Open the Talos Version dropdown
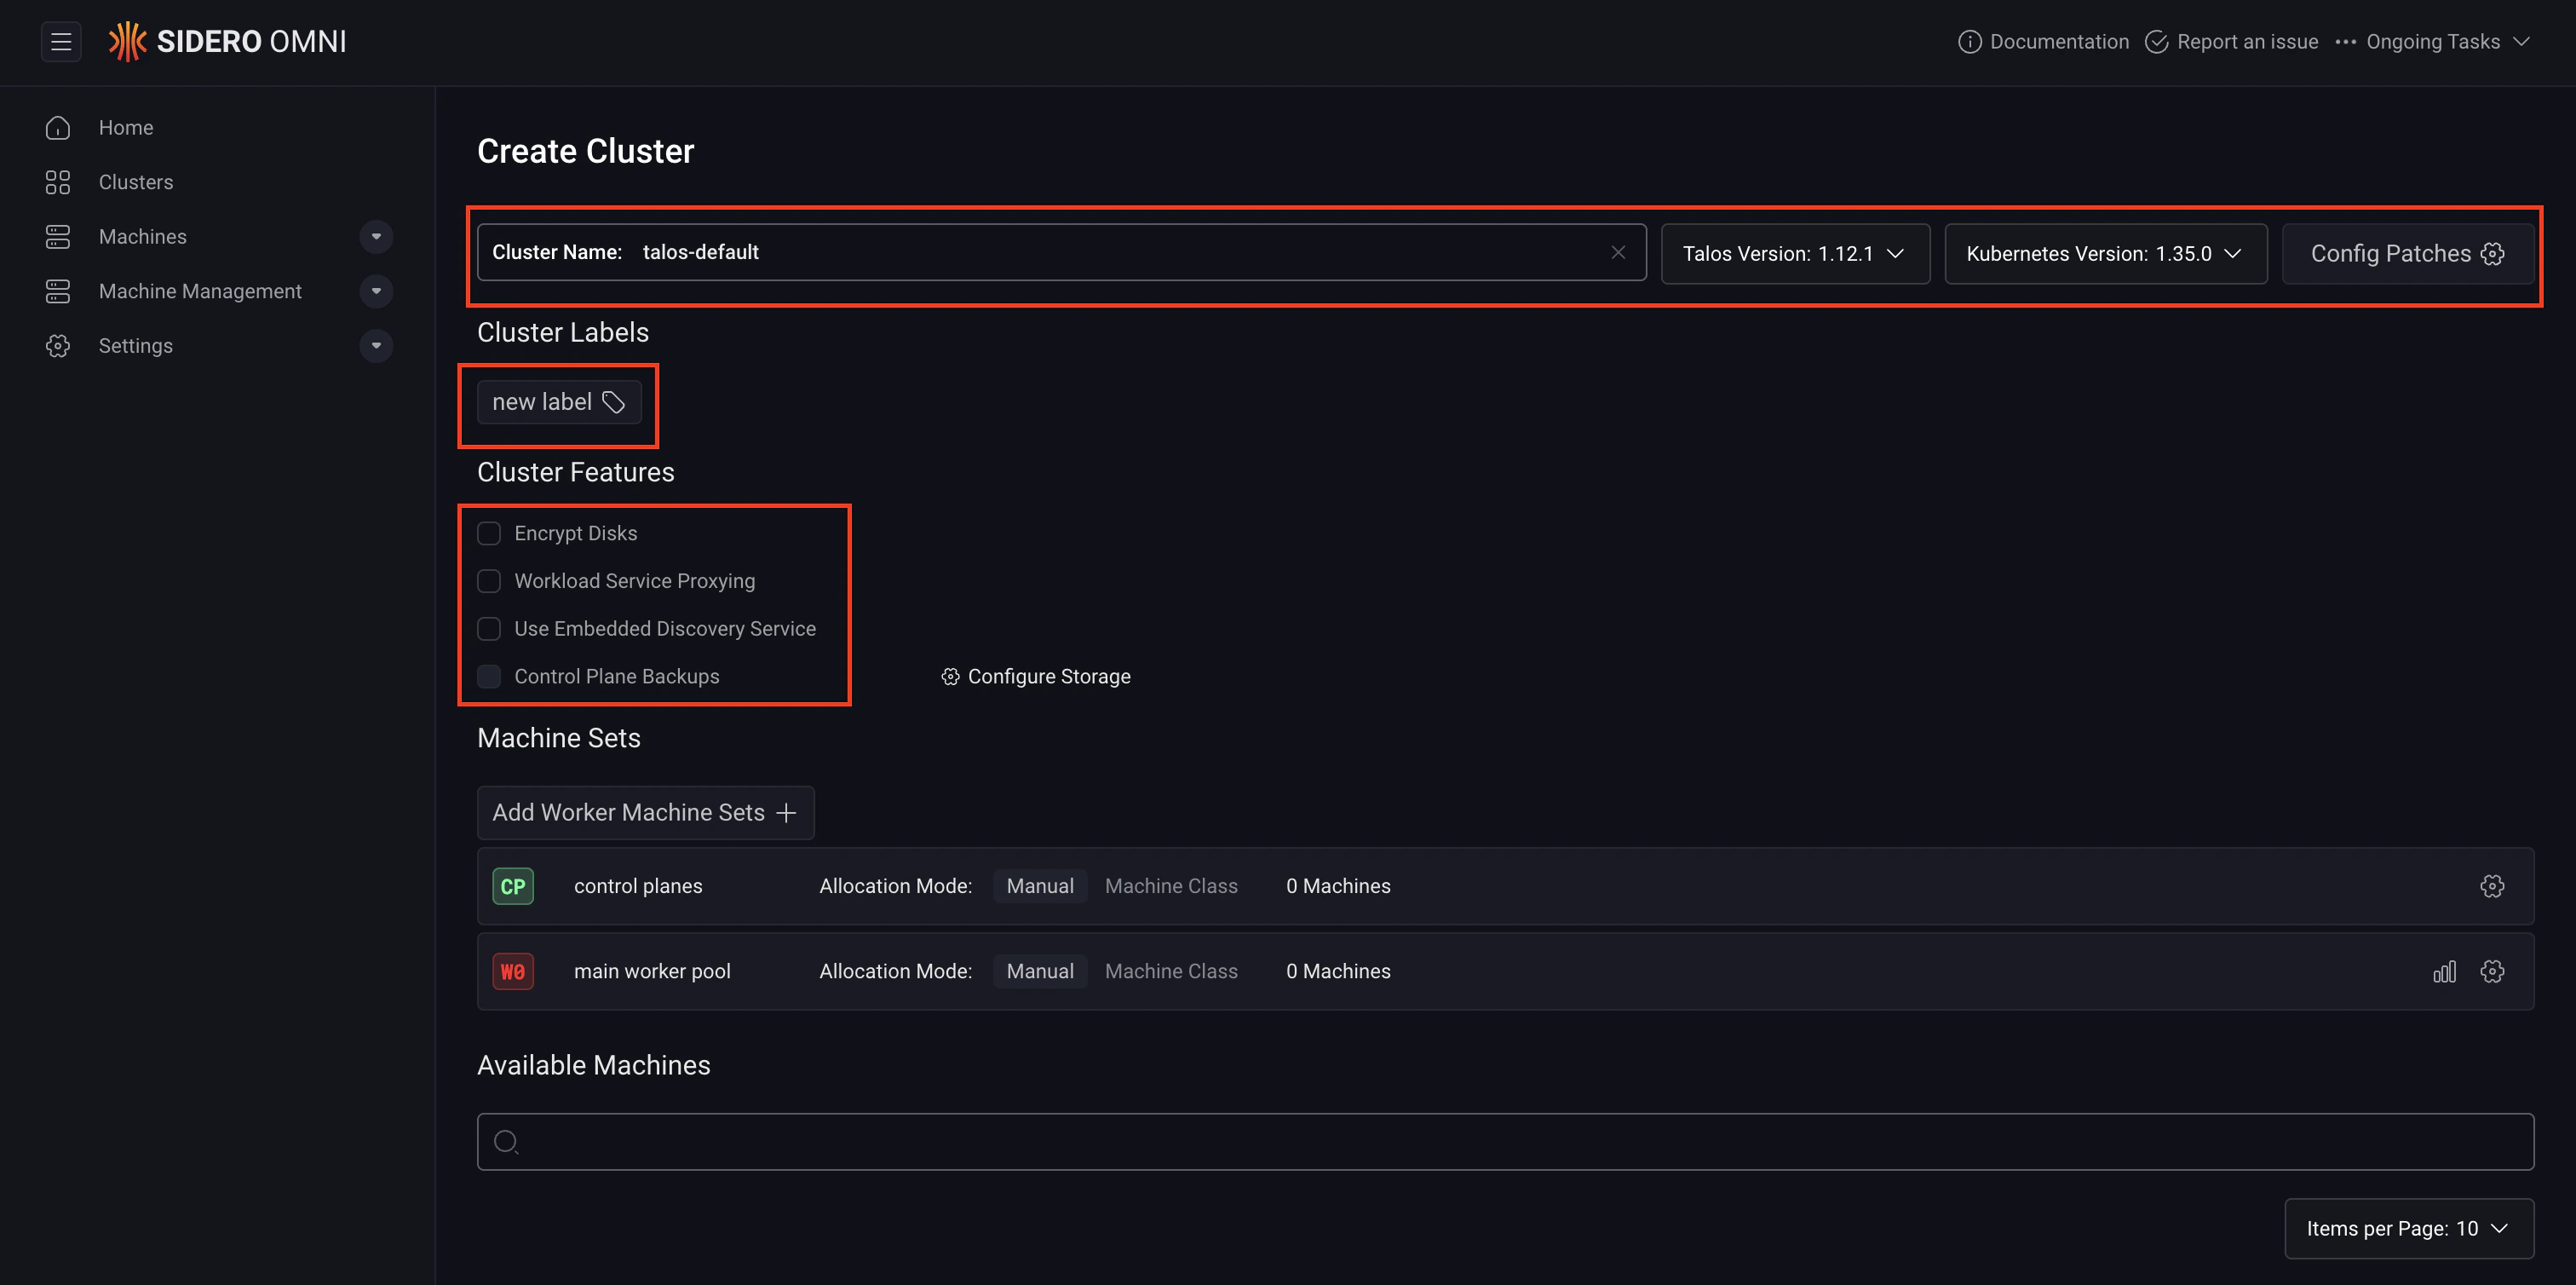Image resolution: width=2576 pixels, height=1285 pixels. [x=1795, y=253]
